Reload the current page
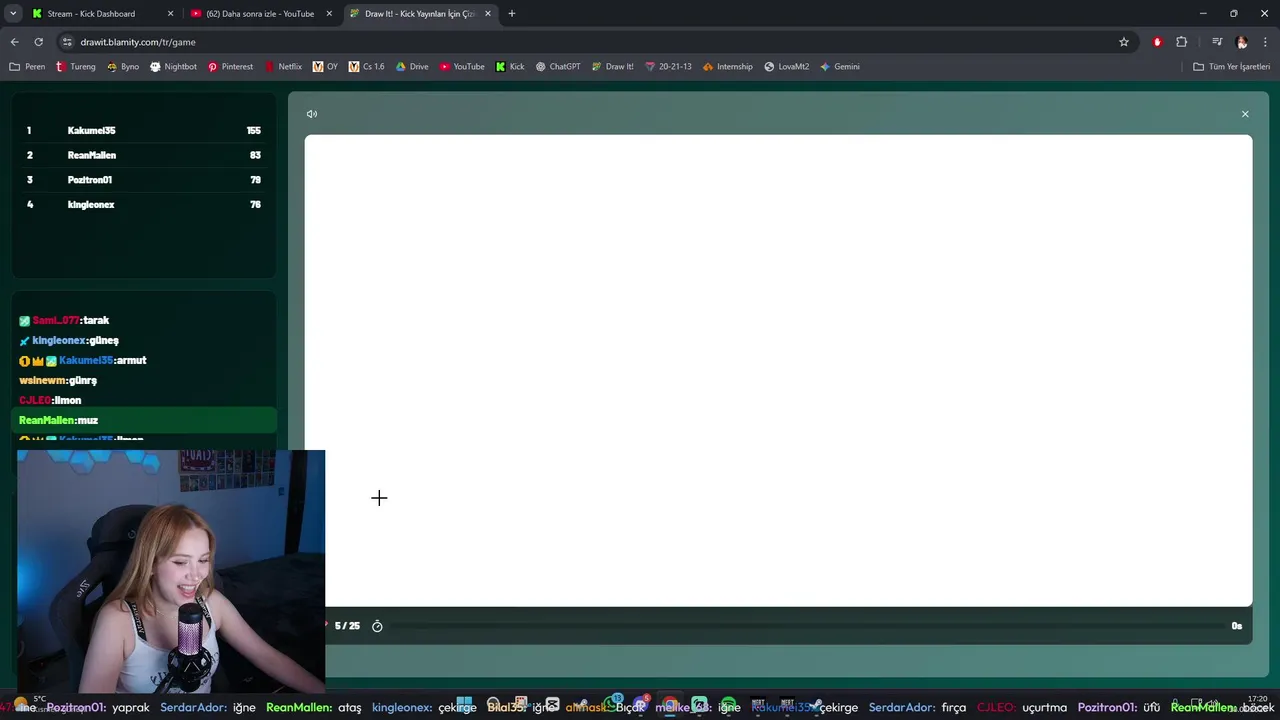This screenshot has height=720, width=1280. click(38, 42)
